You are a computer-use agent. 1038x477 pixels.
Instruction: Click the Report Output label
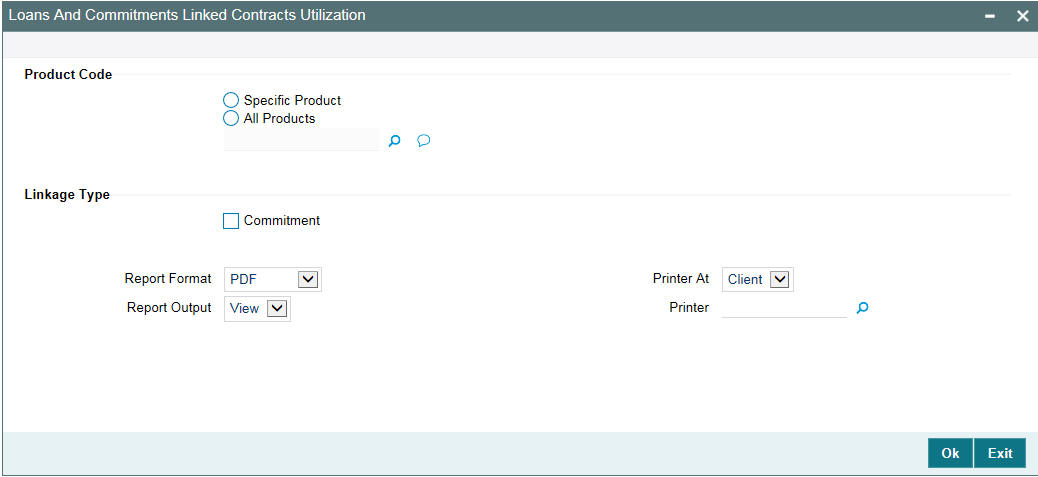pyautogui.click(x=169, y=308)
